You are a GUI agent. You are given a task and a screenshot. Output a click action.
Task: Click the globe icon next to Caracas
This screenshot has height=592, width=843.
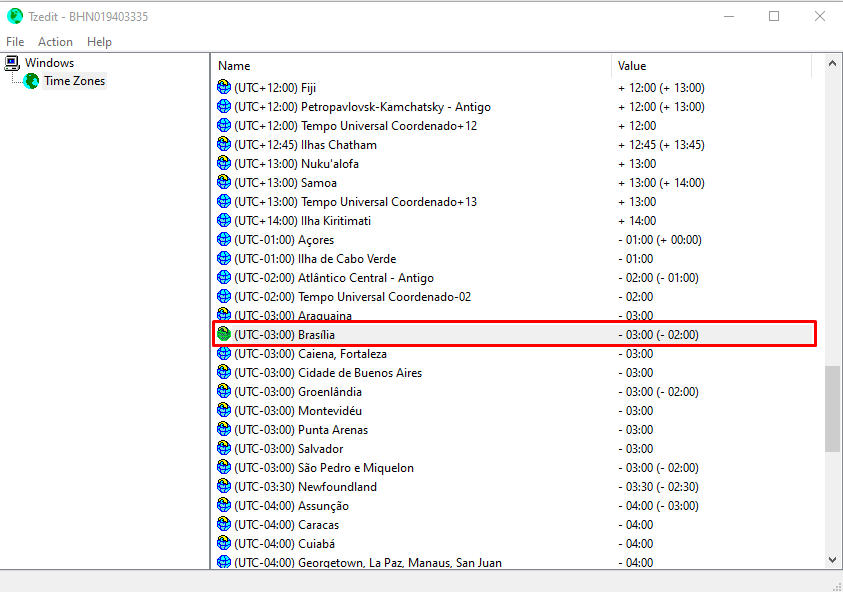pos(224,524)
